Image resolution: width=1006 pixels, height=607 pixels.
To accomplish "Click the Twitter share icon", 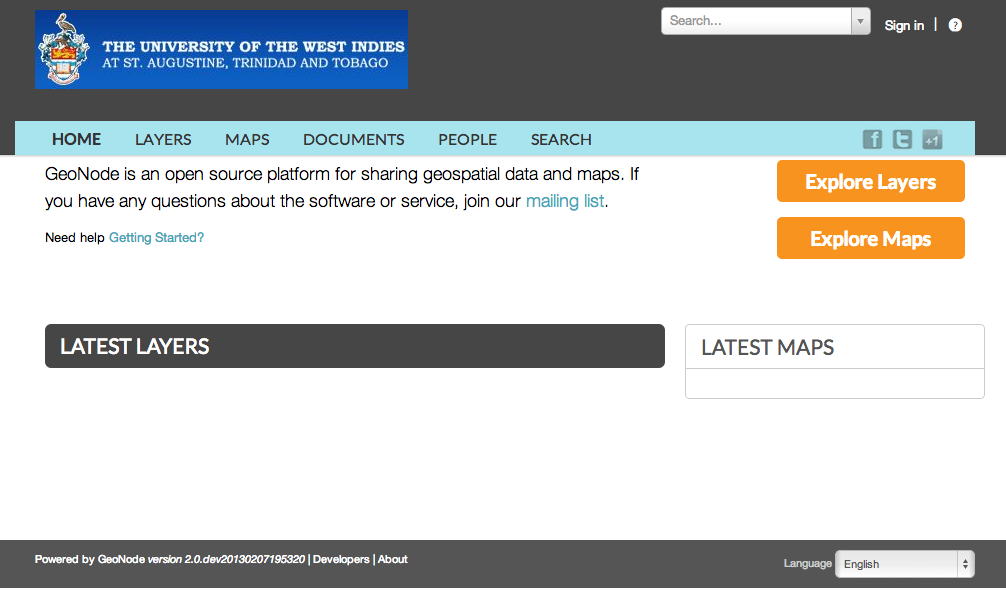I will [x=902, y=139].
